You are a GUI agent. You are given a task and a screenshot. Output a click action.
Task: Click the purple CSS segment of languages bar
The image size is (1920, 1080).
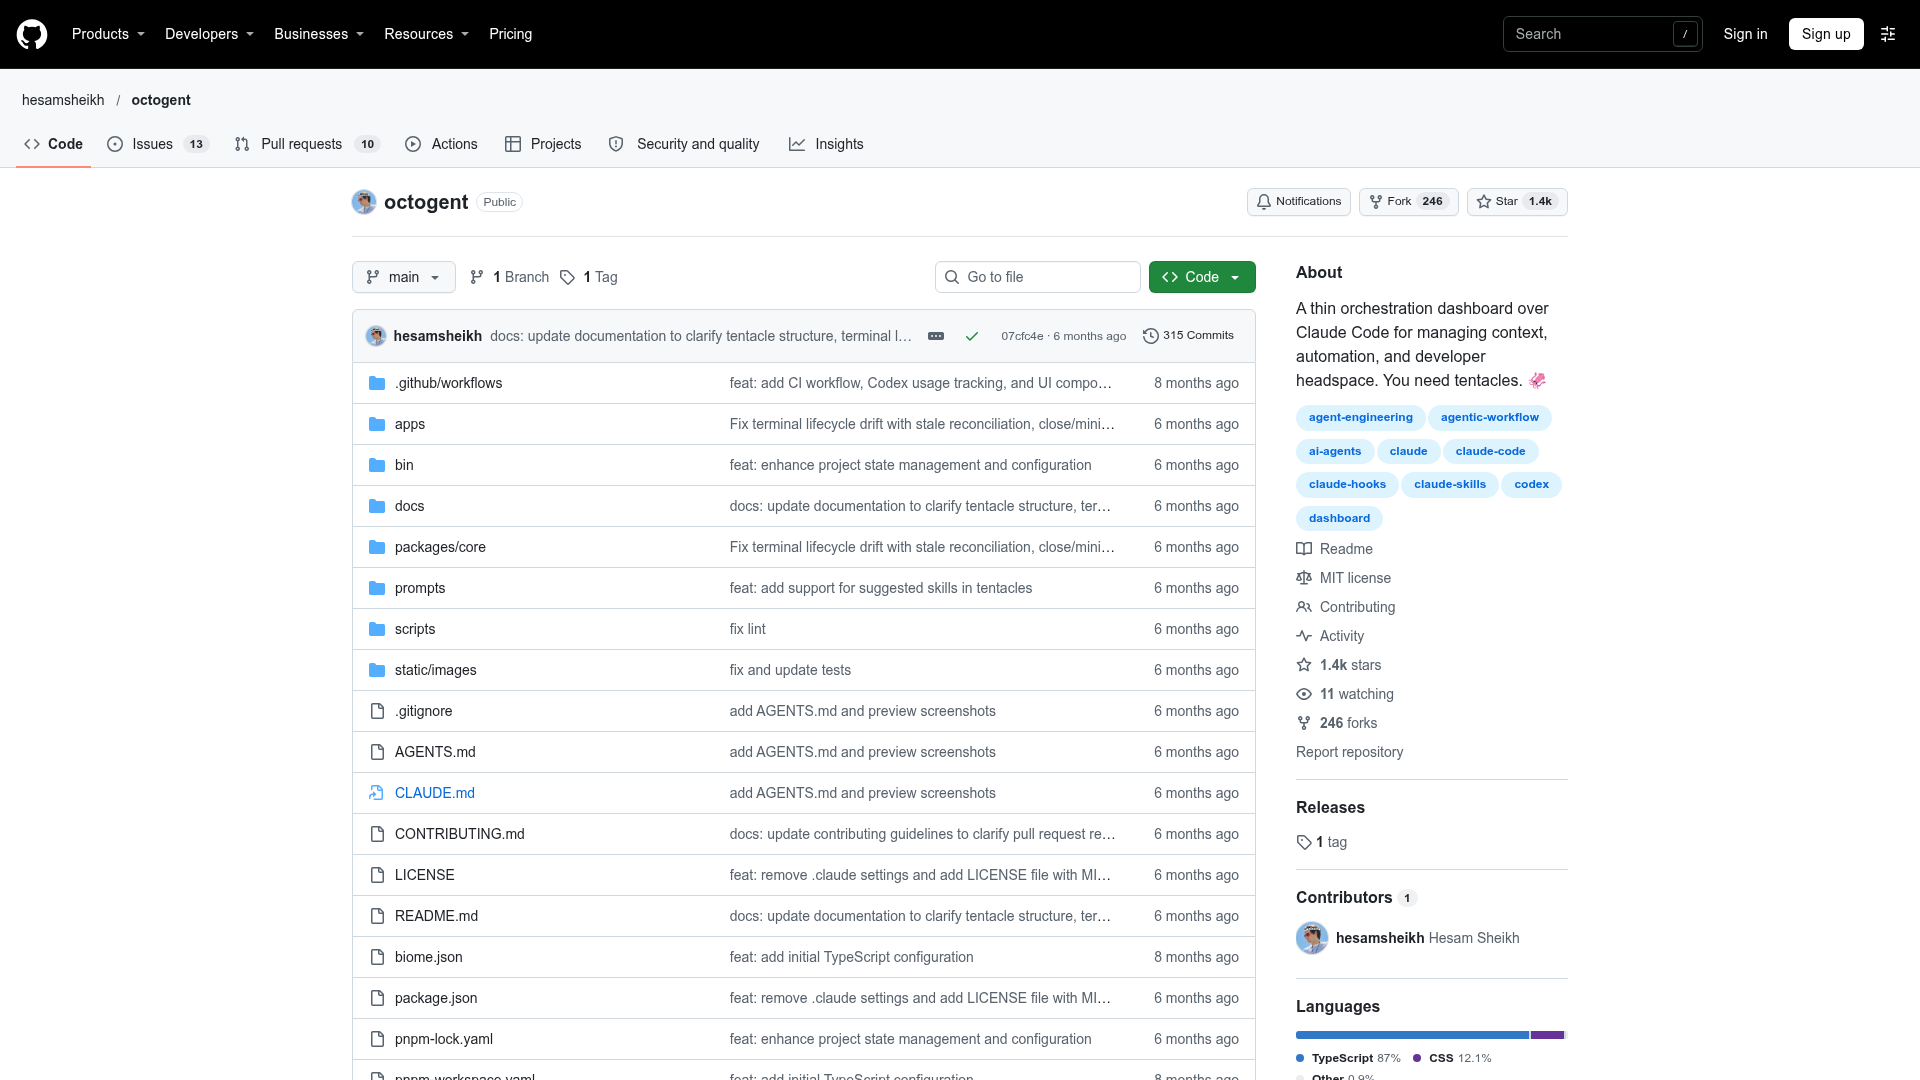coord(1547,1035)
